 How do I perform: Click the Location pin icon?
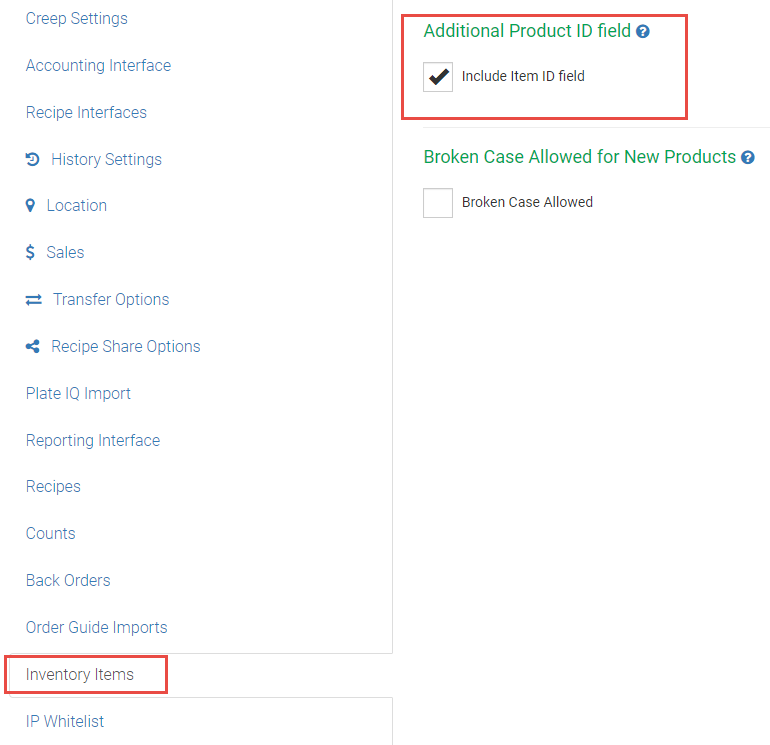click(30, 205)
